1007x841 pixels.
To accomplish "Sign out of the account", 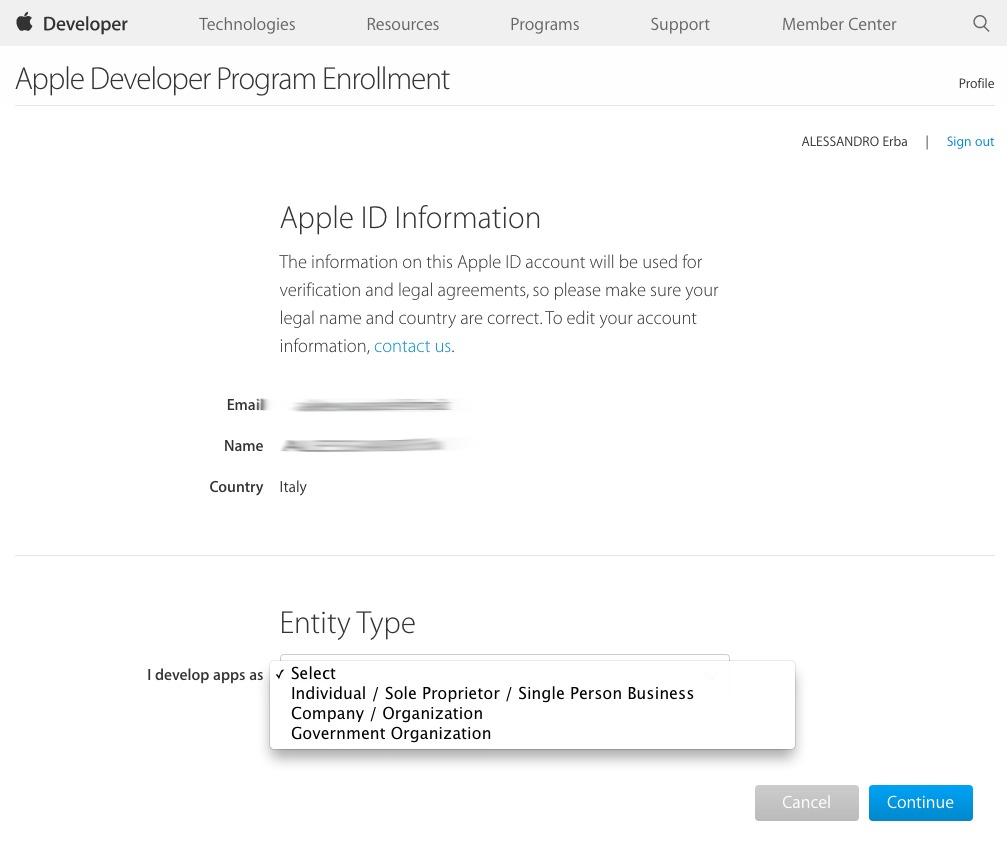I will [970, 142].
